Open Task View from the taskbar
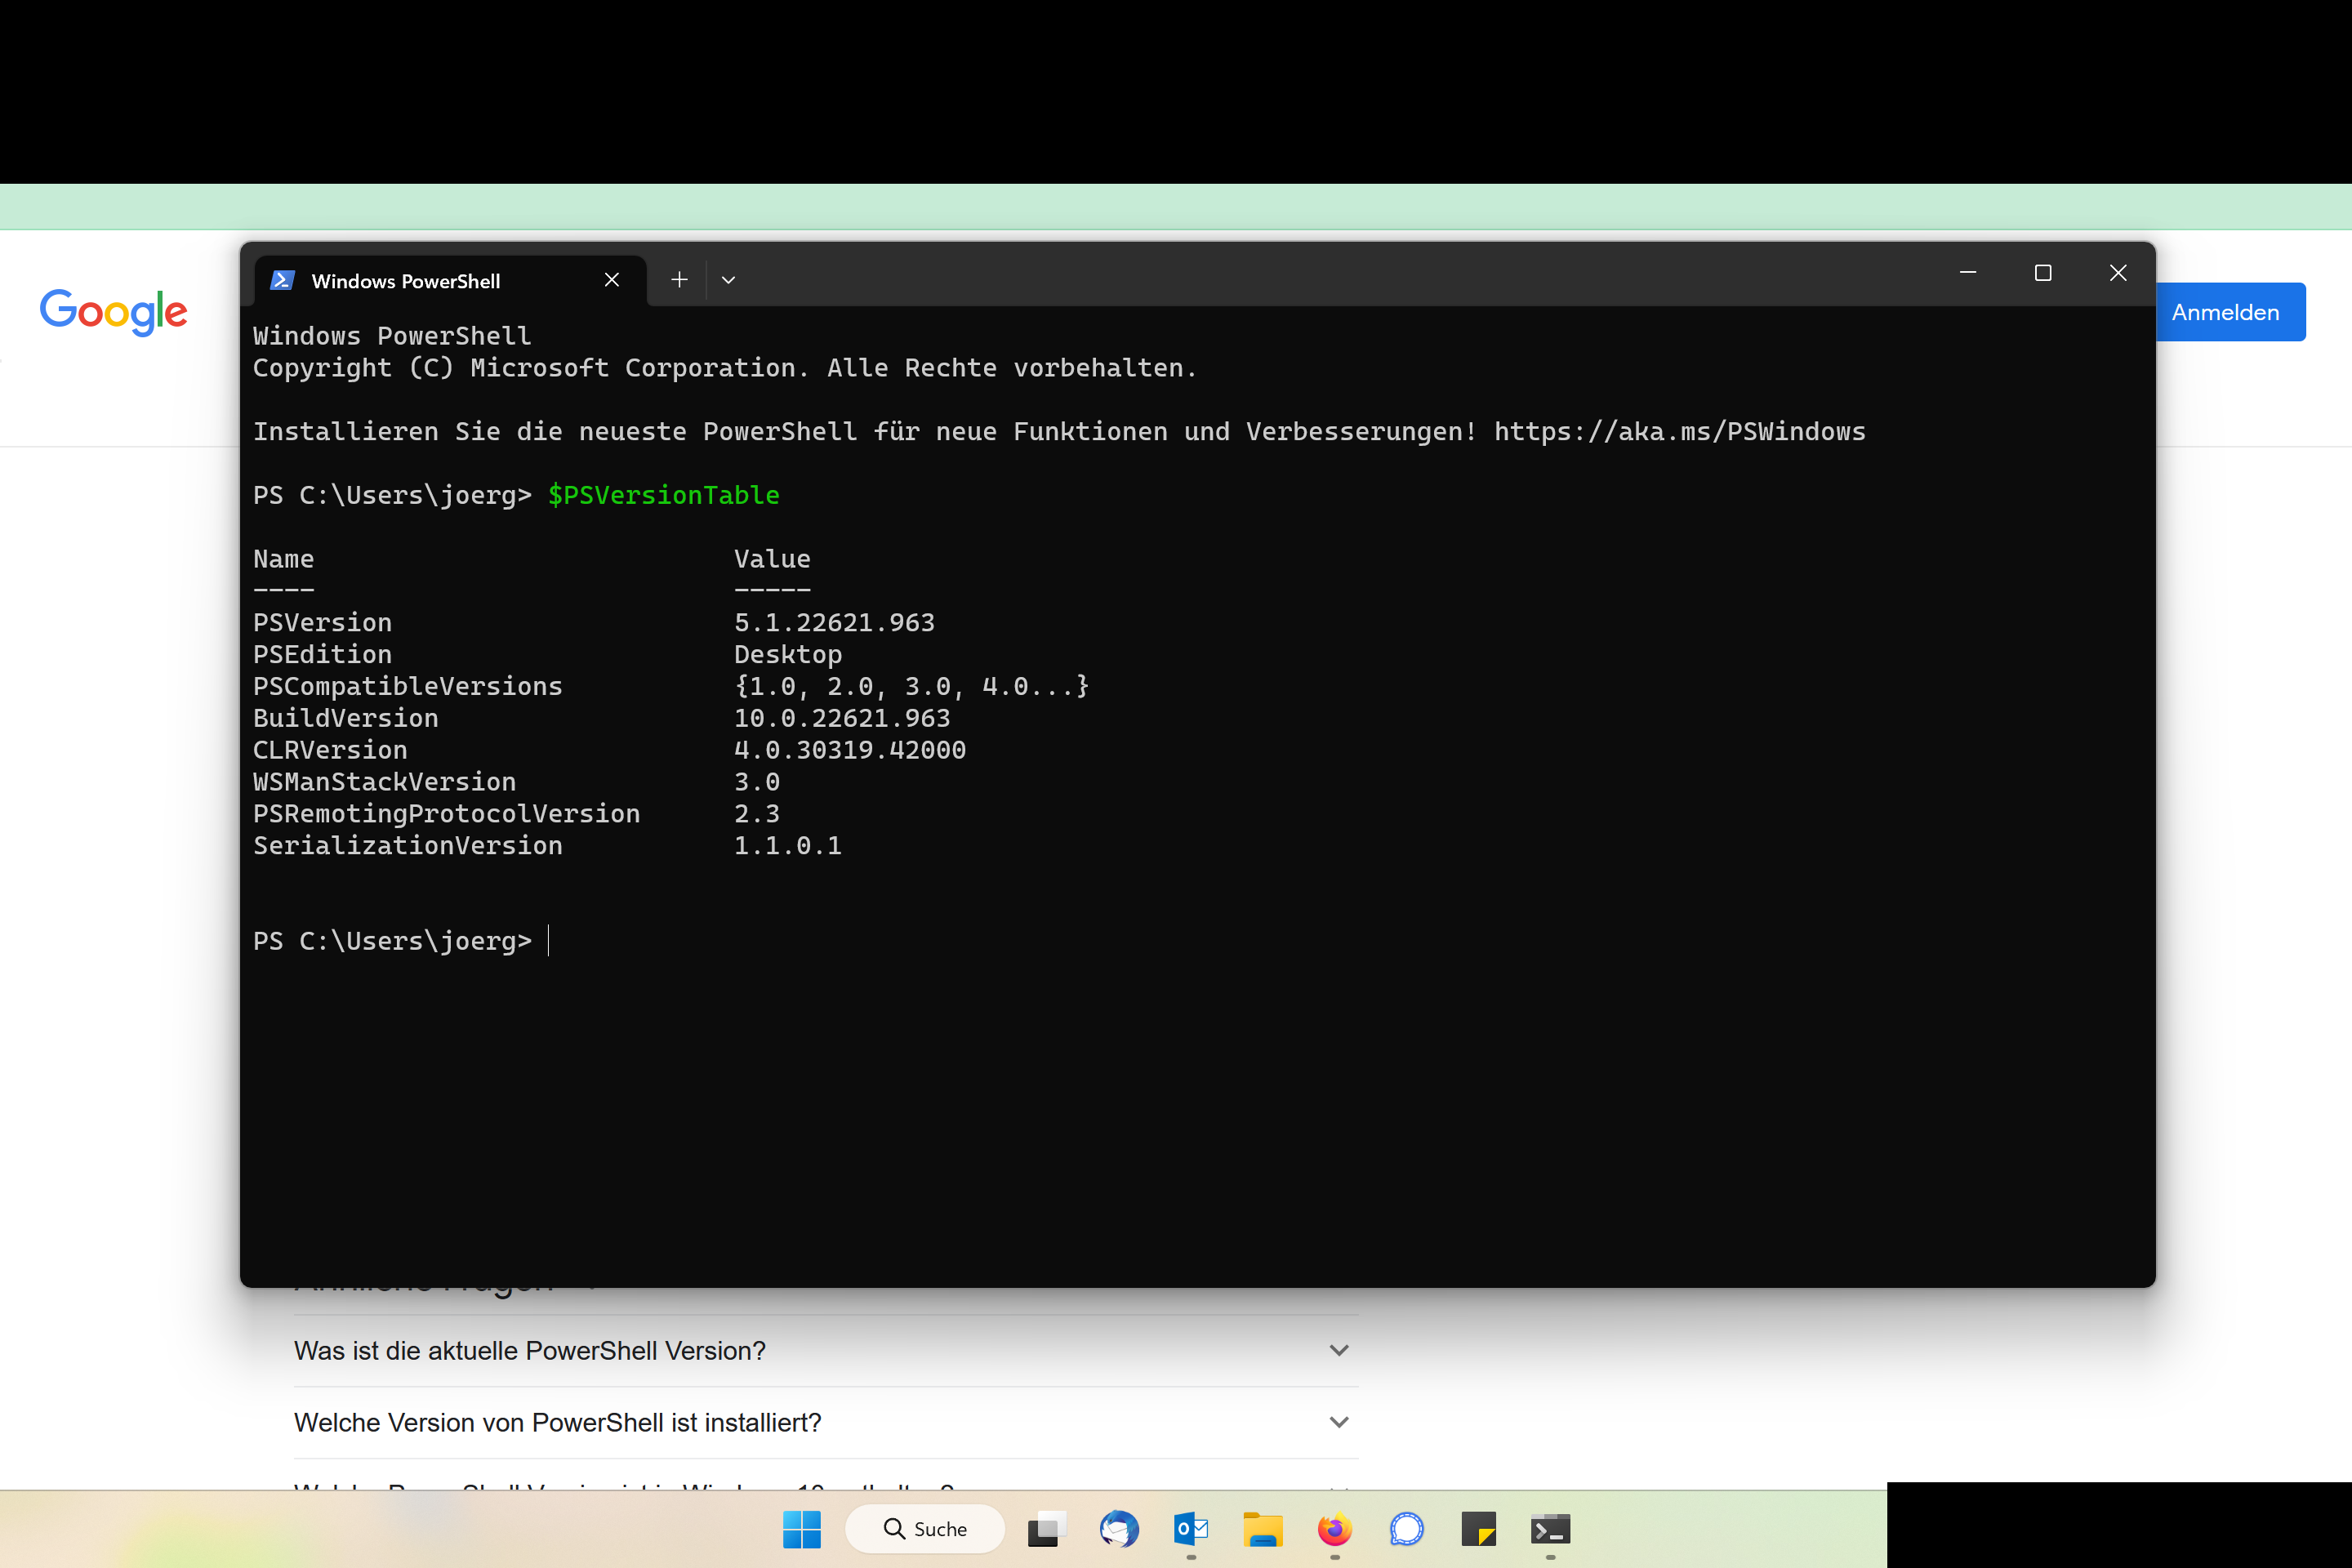The image size is (2352, 1568). coord(1046,1529)
